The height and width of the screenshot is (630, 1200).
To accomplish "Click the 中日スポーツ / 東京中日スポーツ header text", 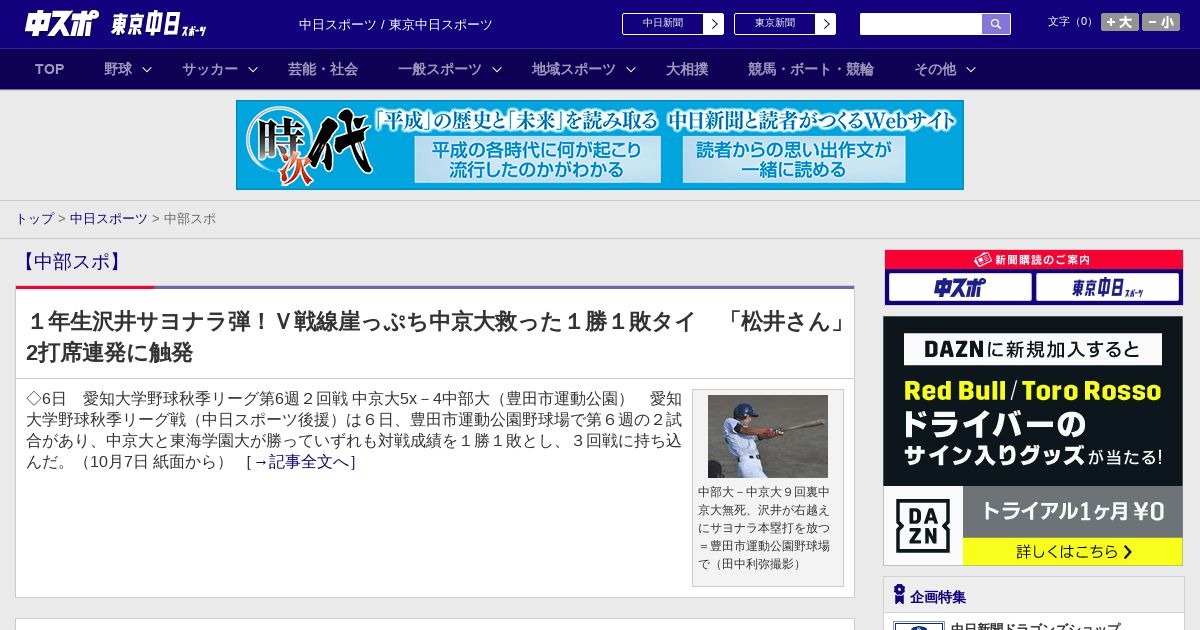I will 396,24.
